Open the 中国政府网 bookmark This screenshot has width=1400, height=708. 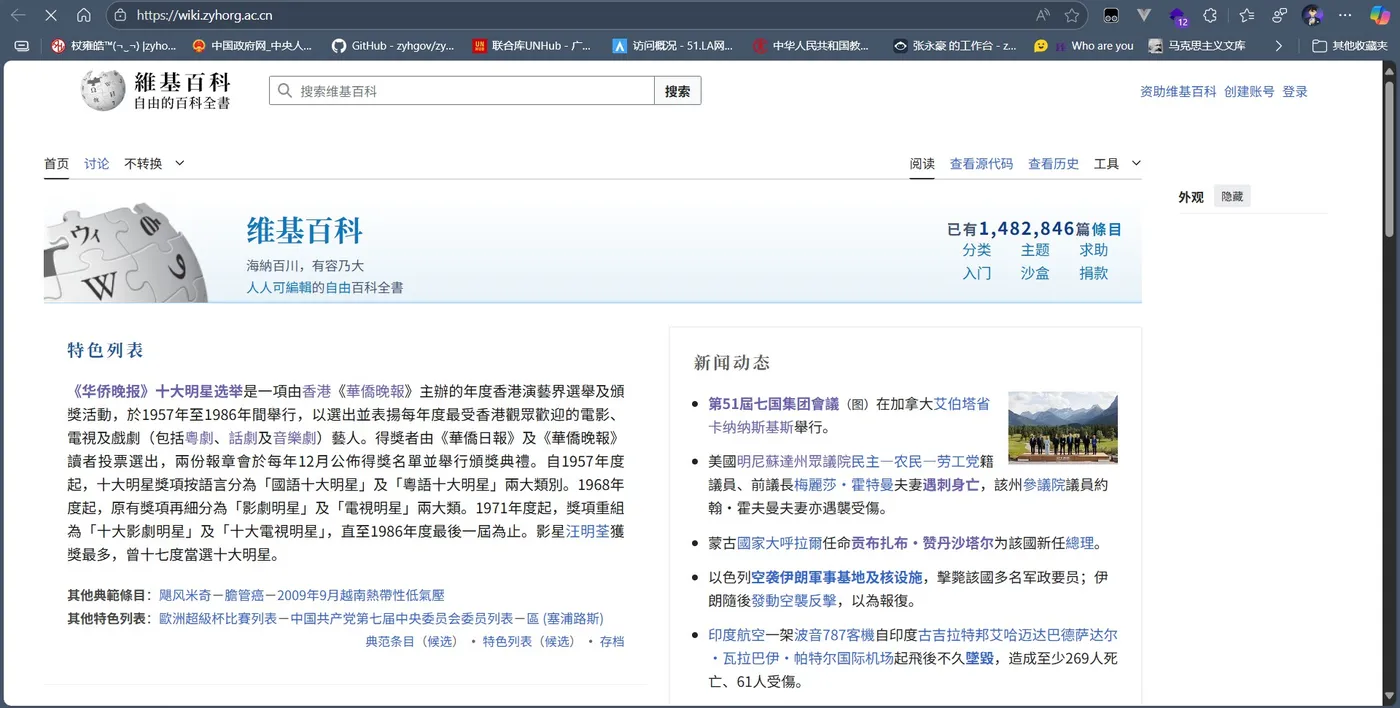251,45
